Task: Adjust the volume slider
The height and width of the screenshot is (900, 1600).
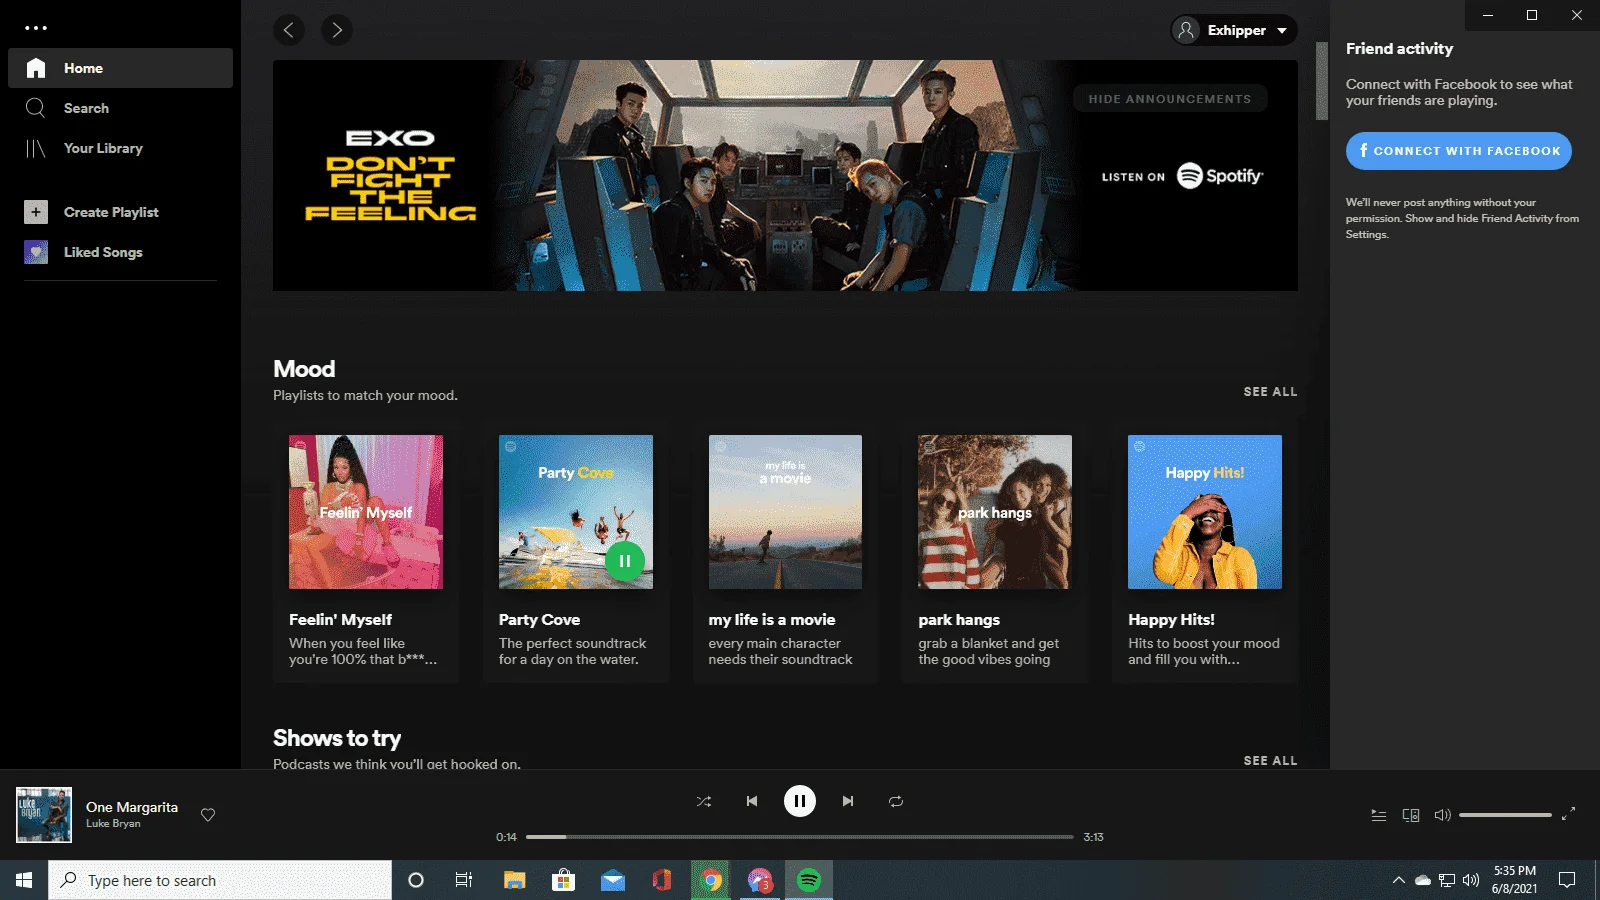Action: pos(1505,815)
